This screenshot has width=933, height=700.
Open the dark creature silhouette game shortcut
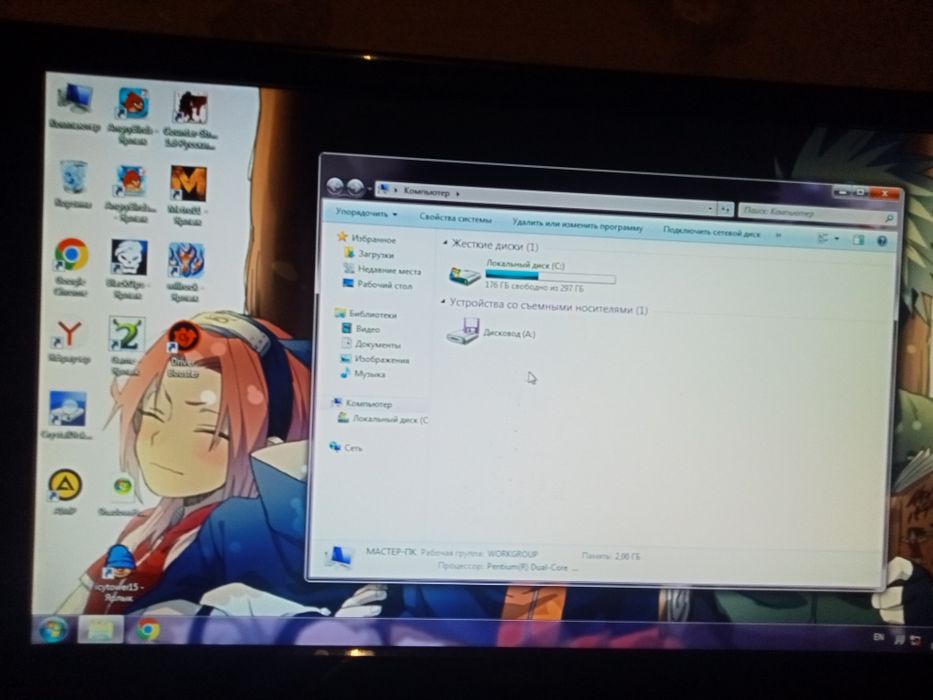[x=190, y=120]
